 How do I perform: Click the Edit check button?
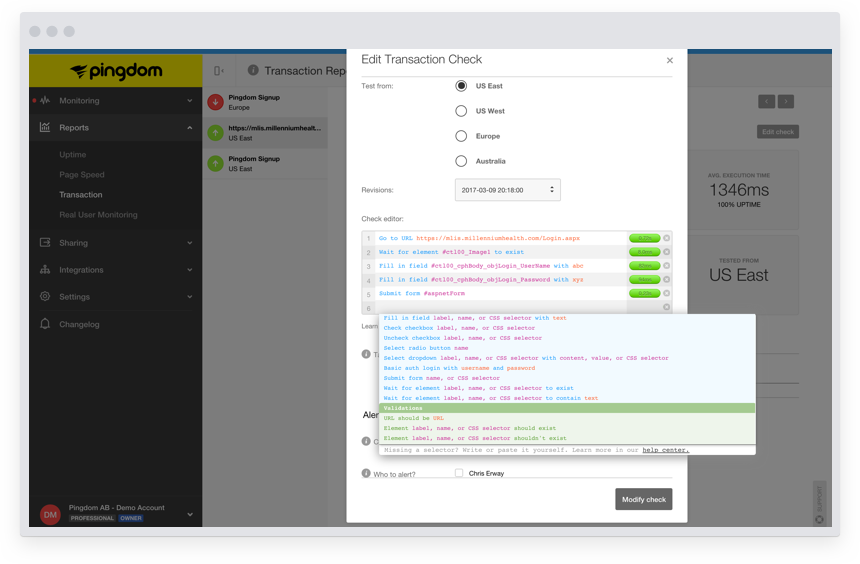click(x=778, y=132)
